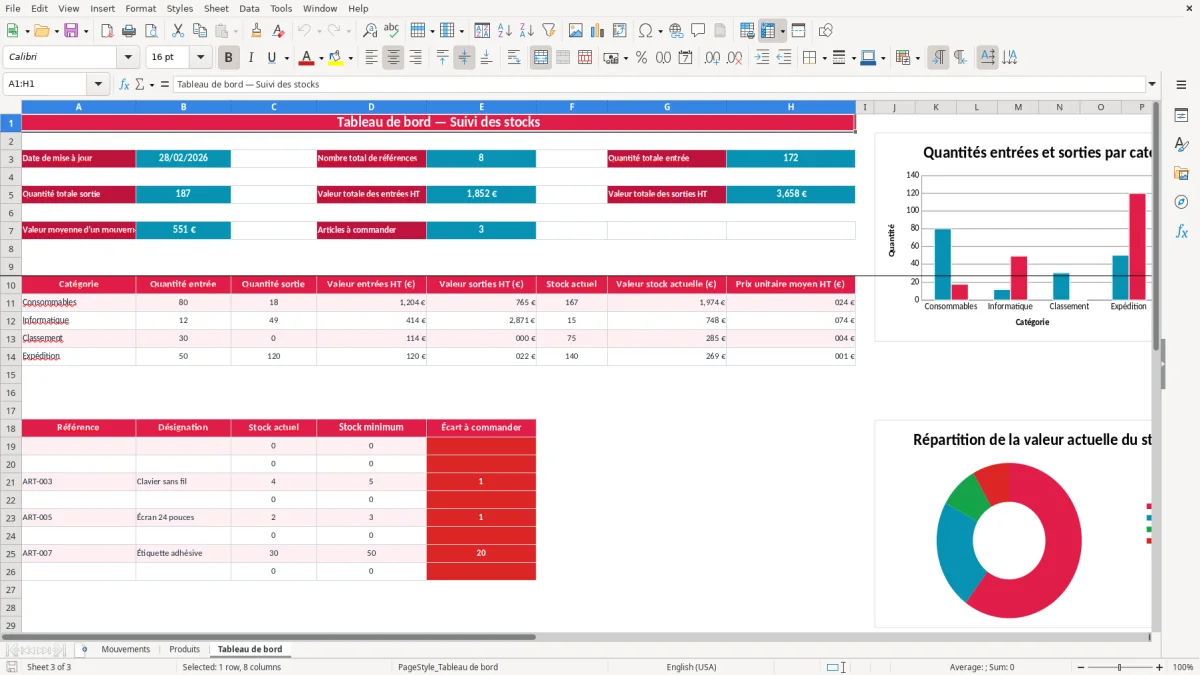Open the Sheet menu
Image resolution: width=1200 pixels, height=675 pixels.
click(216, 8)
